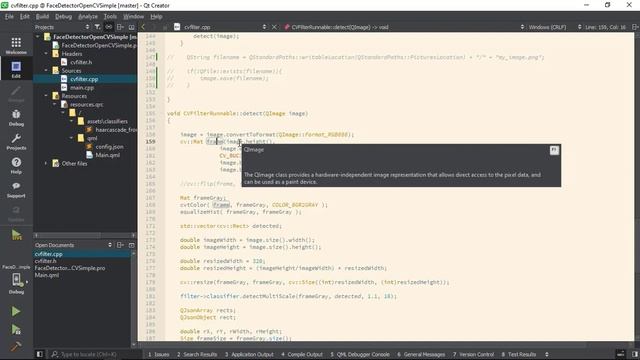The image size is (640, 360).
Task: Show the Search Results pane
Action: tap(197, 354)
